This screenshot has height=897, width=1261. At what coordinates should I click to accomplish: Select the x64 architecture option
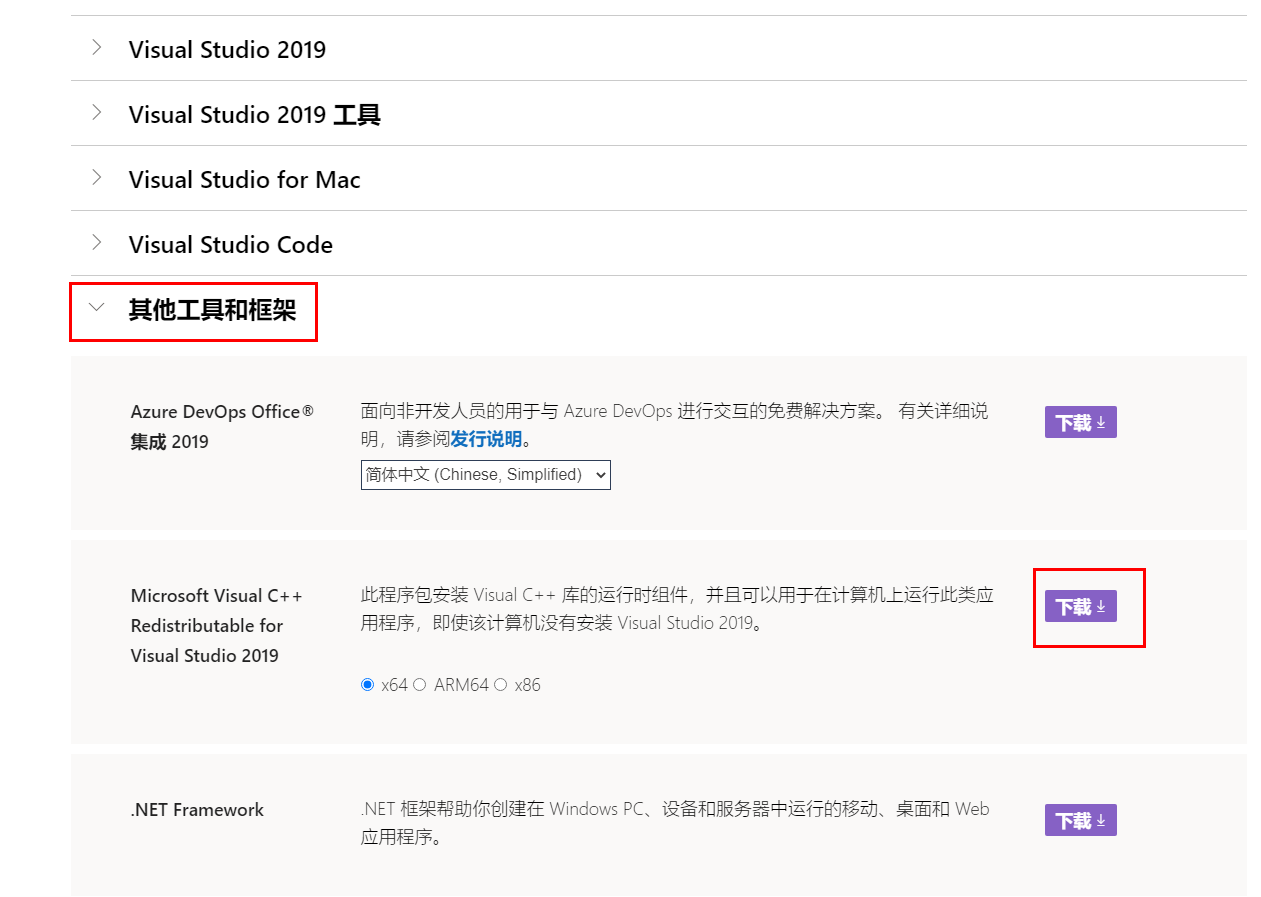[367, 685]
